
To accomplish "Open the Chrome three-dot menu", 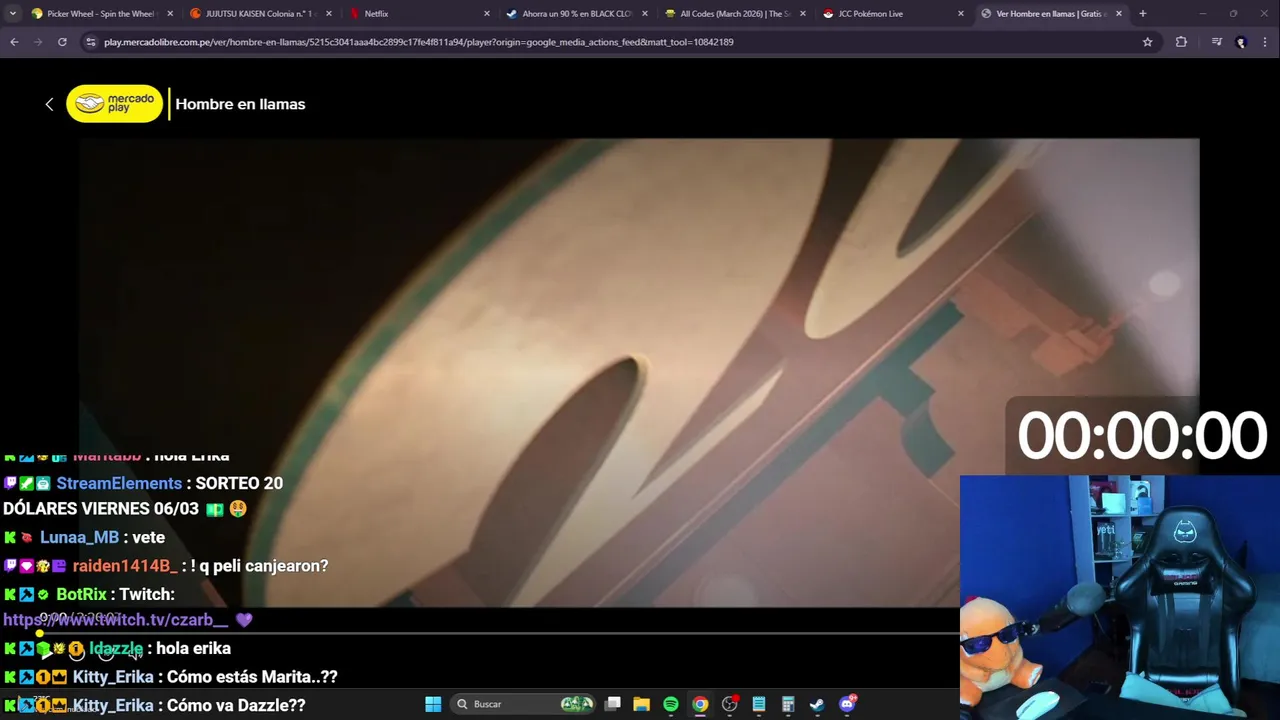I will click(1266, 42).
